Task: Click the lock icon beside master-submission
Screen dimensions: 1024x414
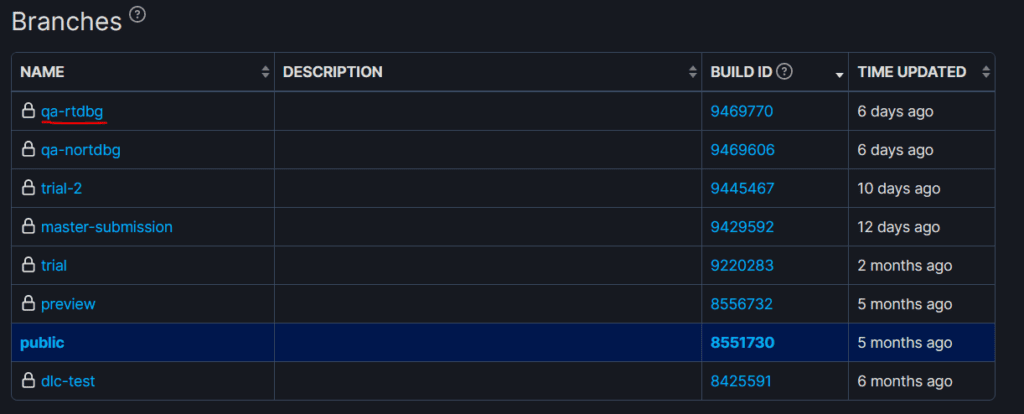Action: click(28, 226)
